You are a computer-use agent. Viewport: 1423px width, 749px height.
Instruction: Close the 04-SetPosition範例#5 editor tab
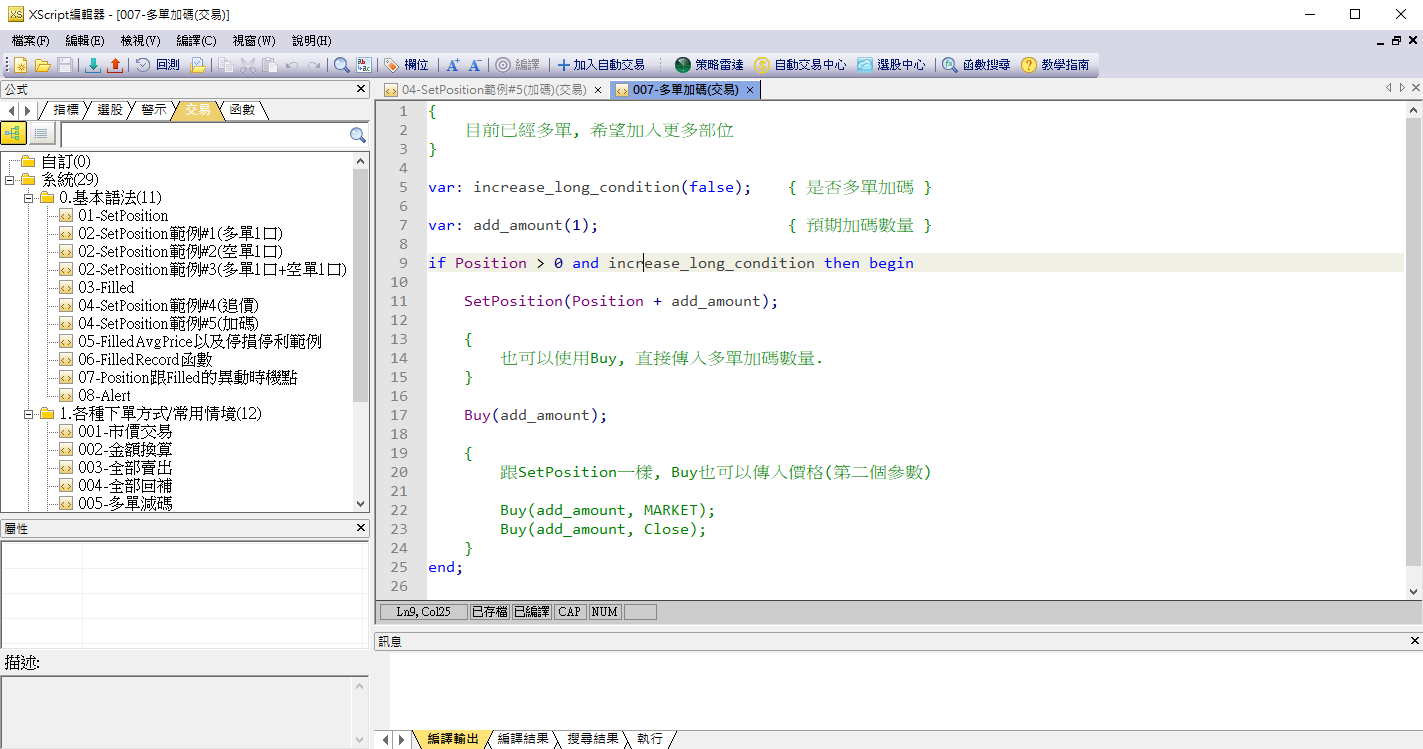click(x=597, y=90)
